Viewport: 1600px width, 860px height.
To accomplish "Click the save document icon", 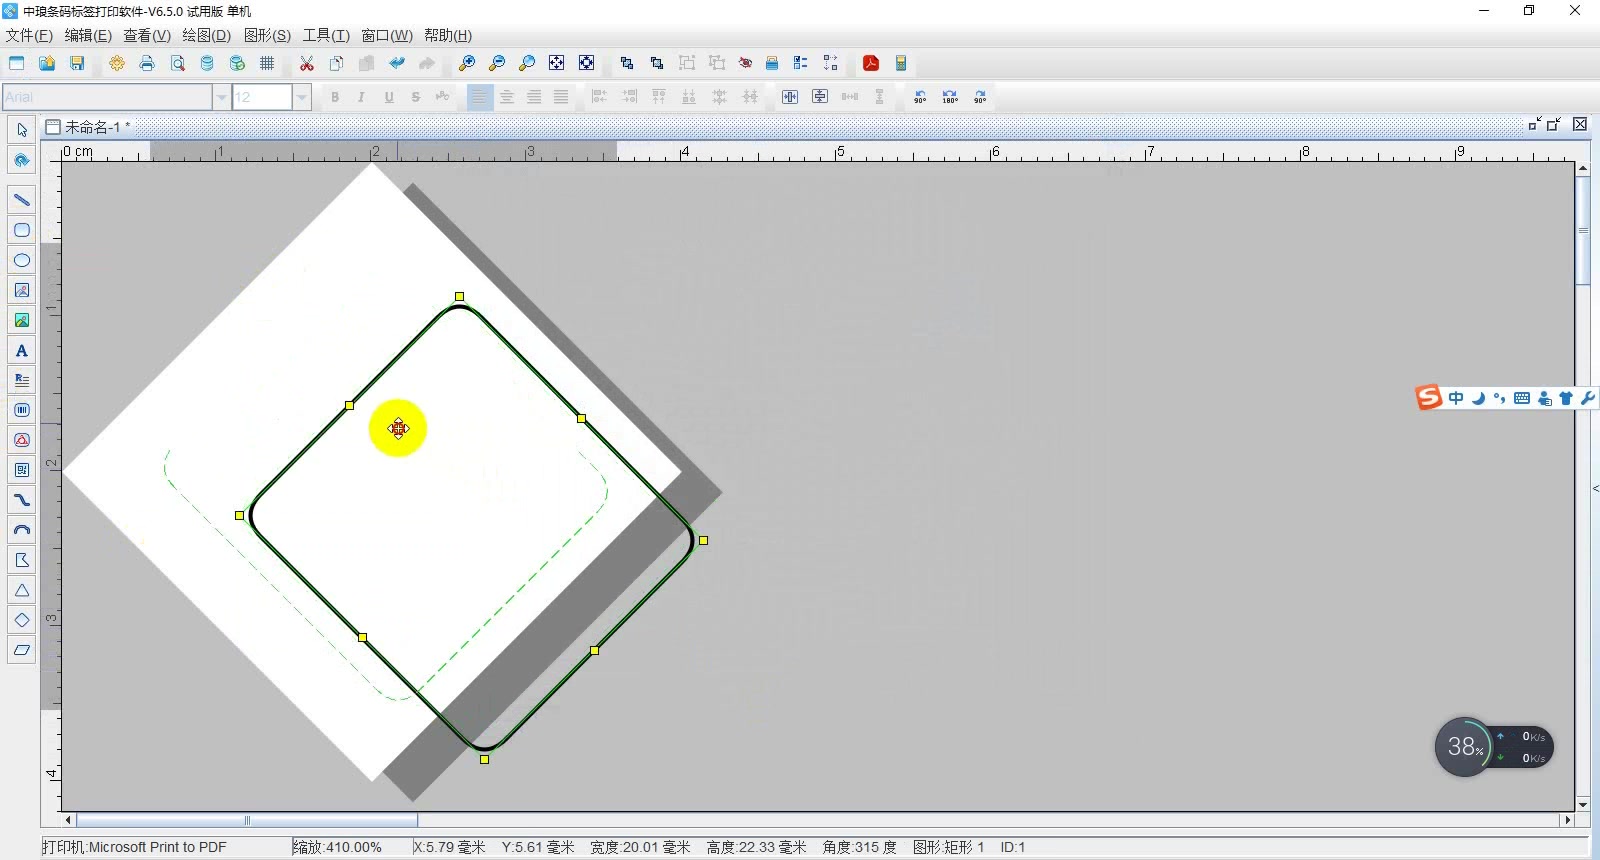I will click(77, 63).
